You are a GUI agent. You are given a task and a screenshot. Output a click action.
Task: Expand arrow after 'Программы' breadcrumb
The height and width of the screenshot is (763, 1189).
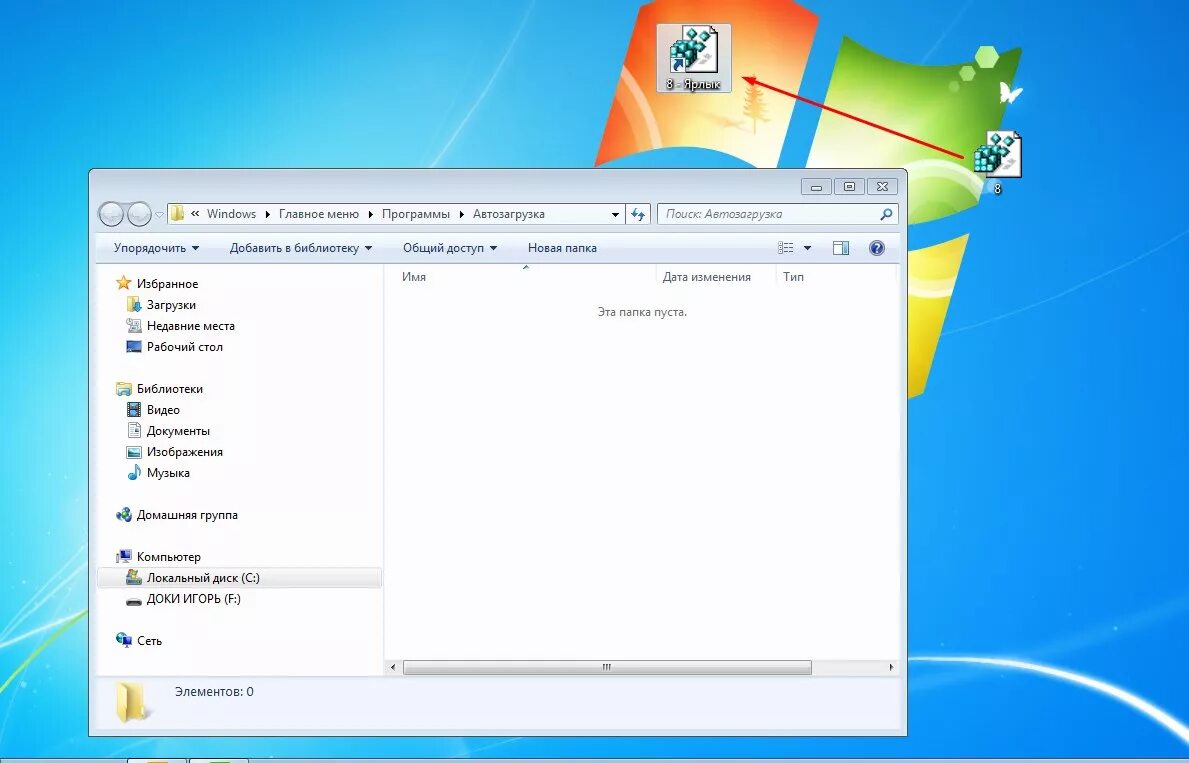462,215
